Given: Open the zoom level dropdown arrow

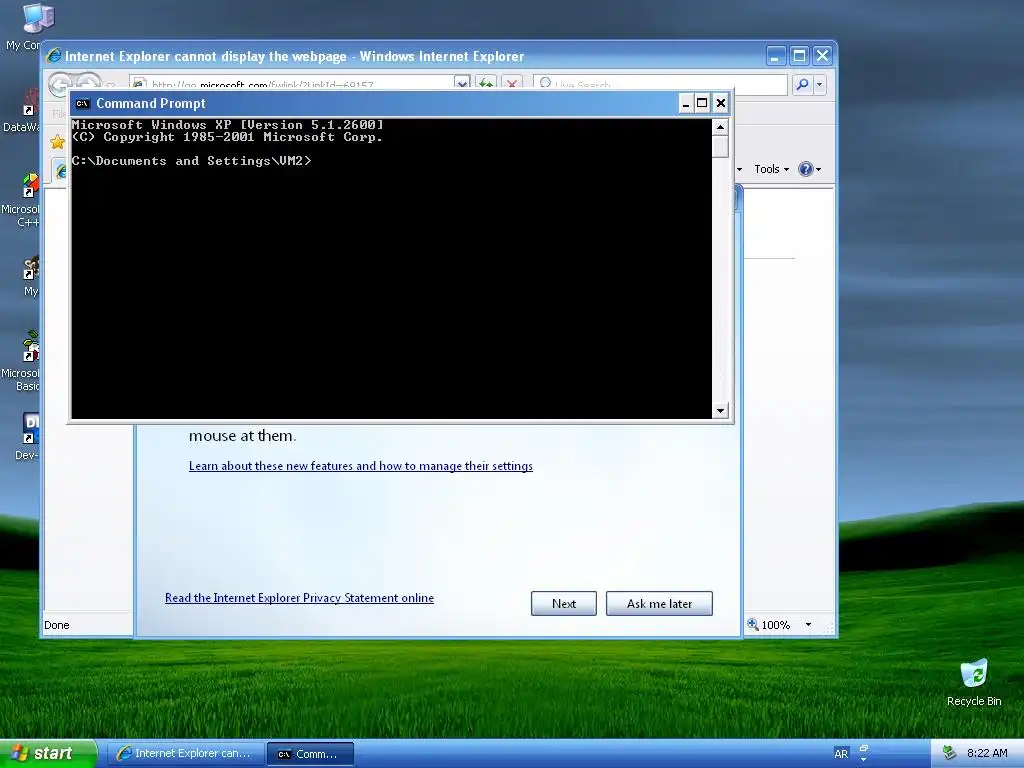Looking at the screenshot, I should (x=808, y=625).
